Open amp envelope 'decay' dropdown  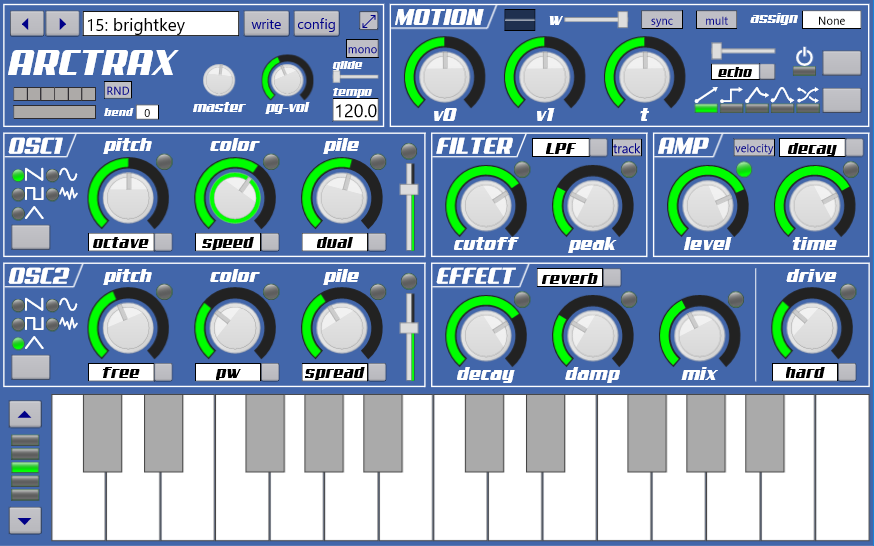[821, 148]
